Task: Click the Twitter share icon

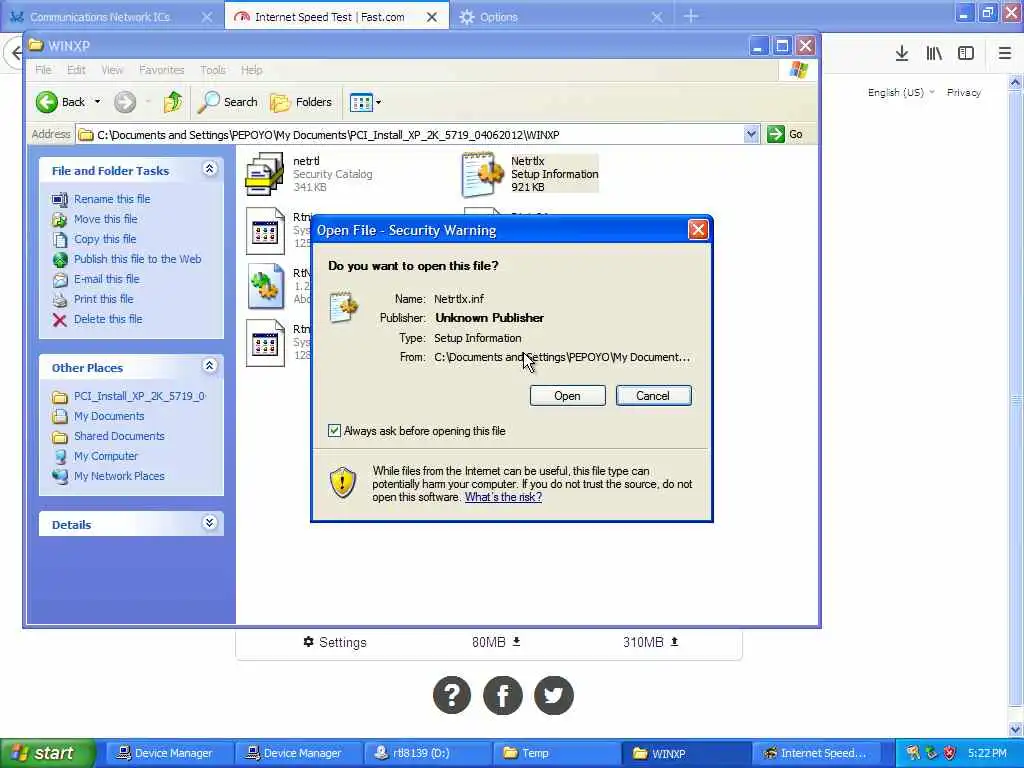Action: [554, 696]
